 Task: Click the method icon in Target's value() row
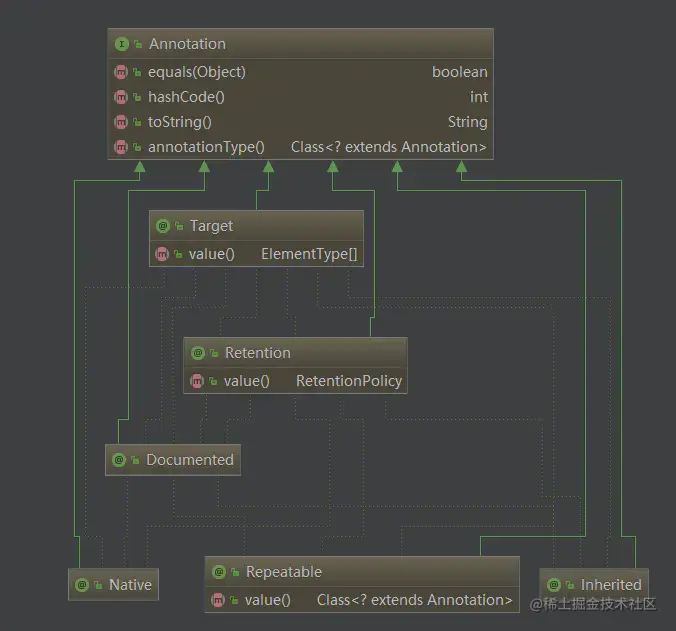click(162, 254)
